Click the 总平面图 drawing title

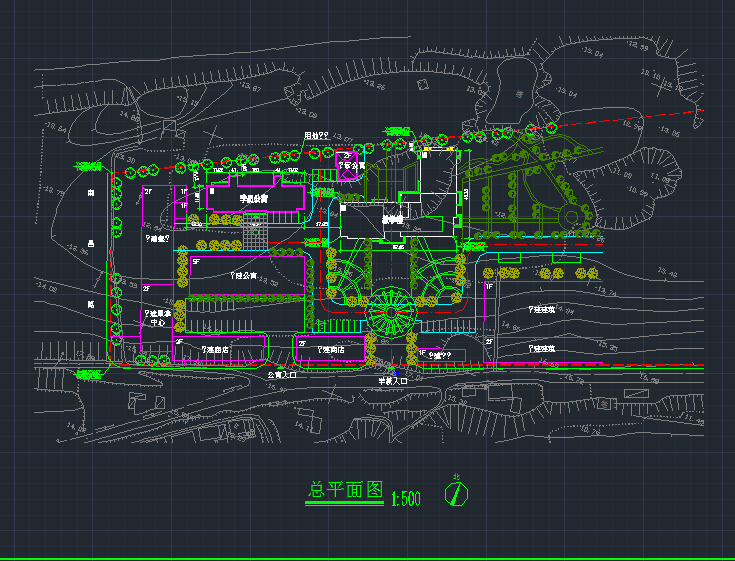click(345, 490)
